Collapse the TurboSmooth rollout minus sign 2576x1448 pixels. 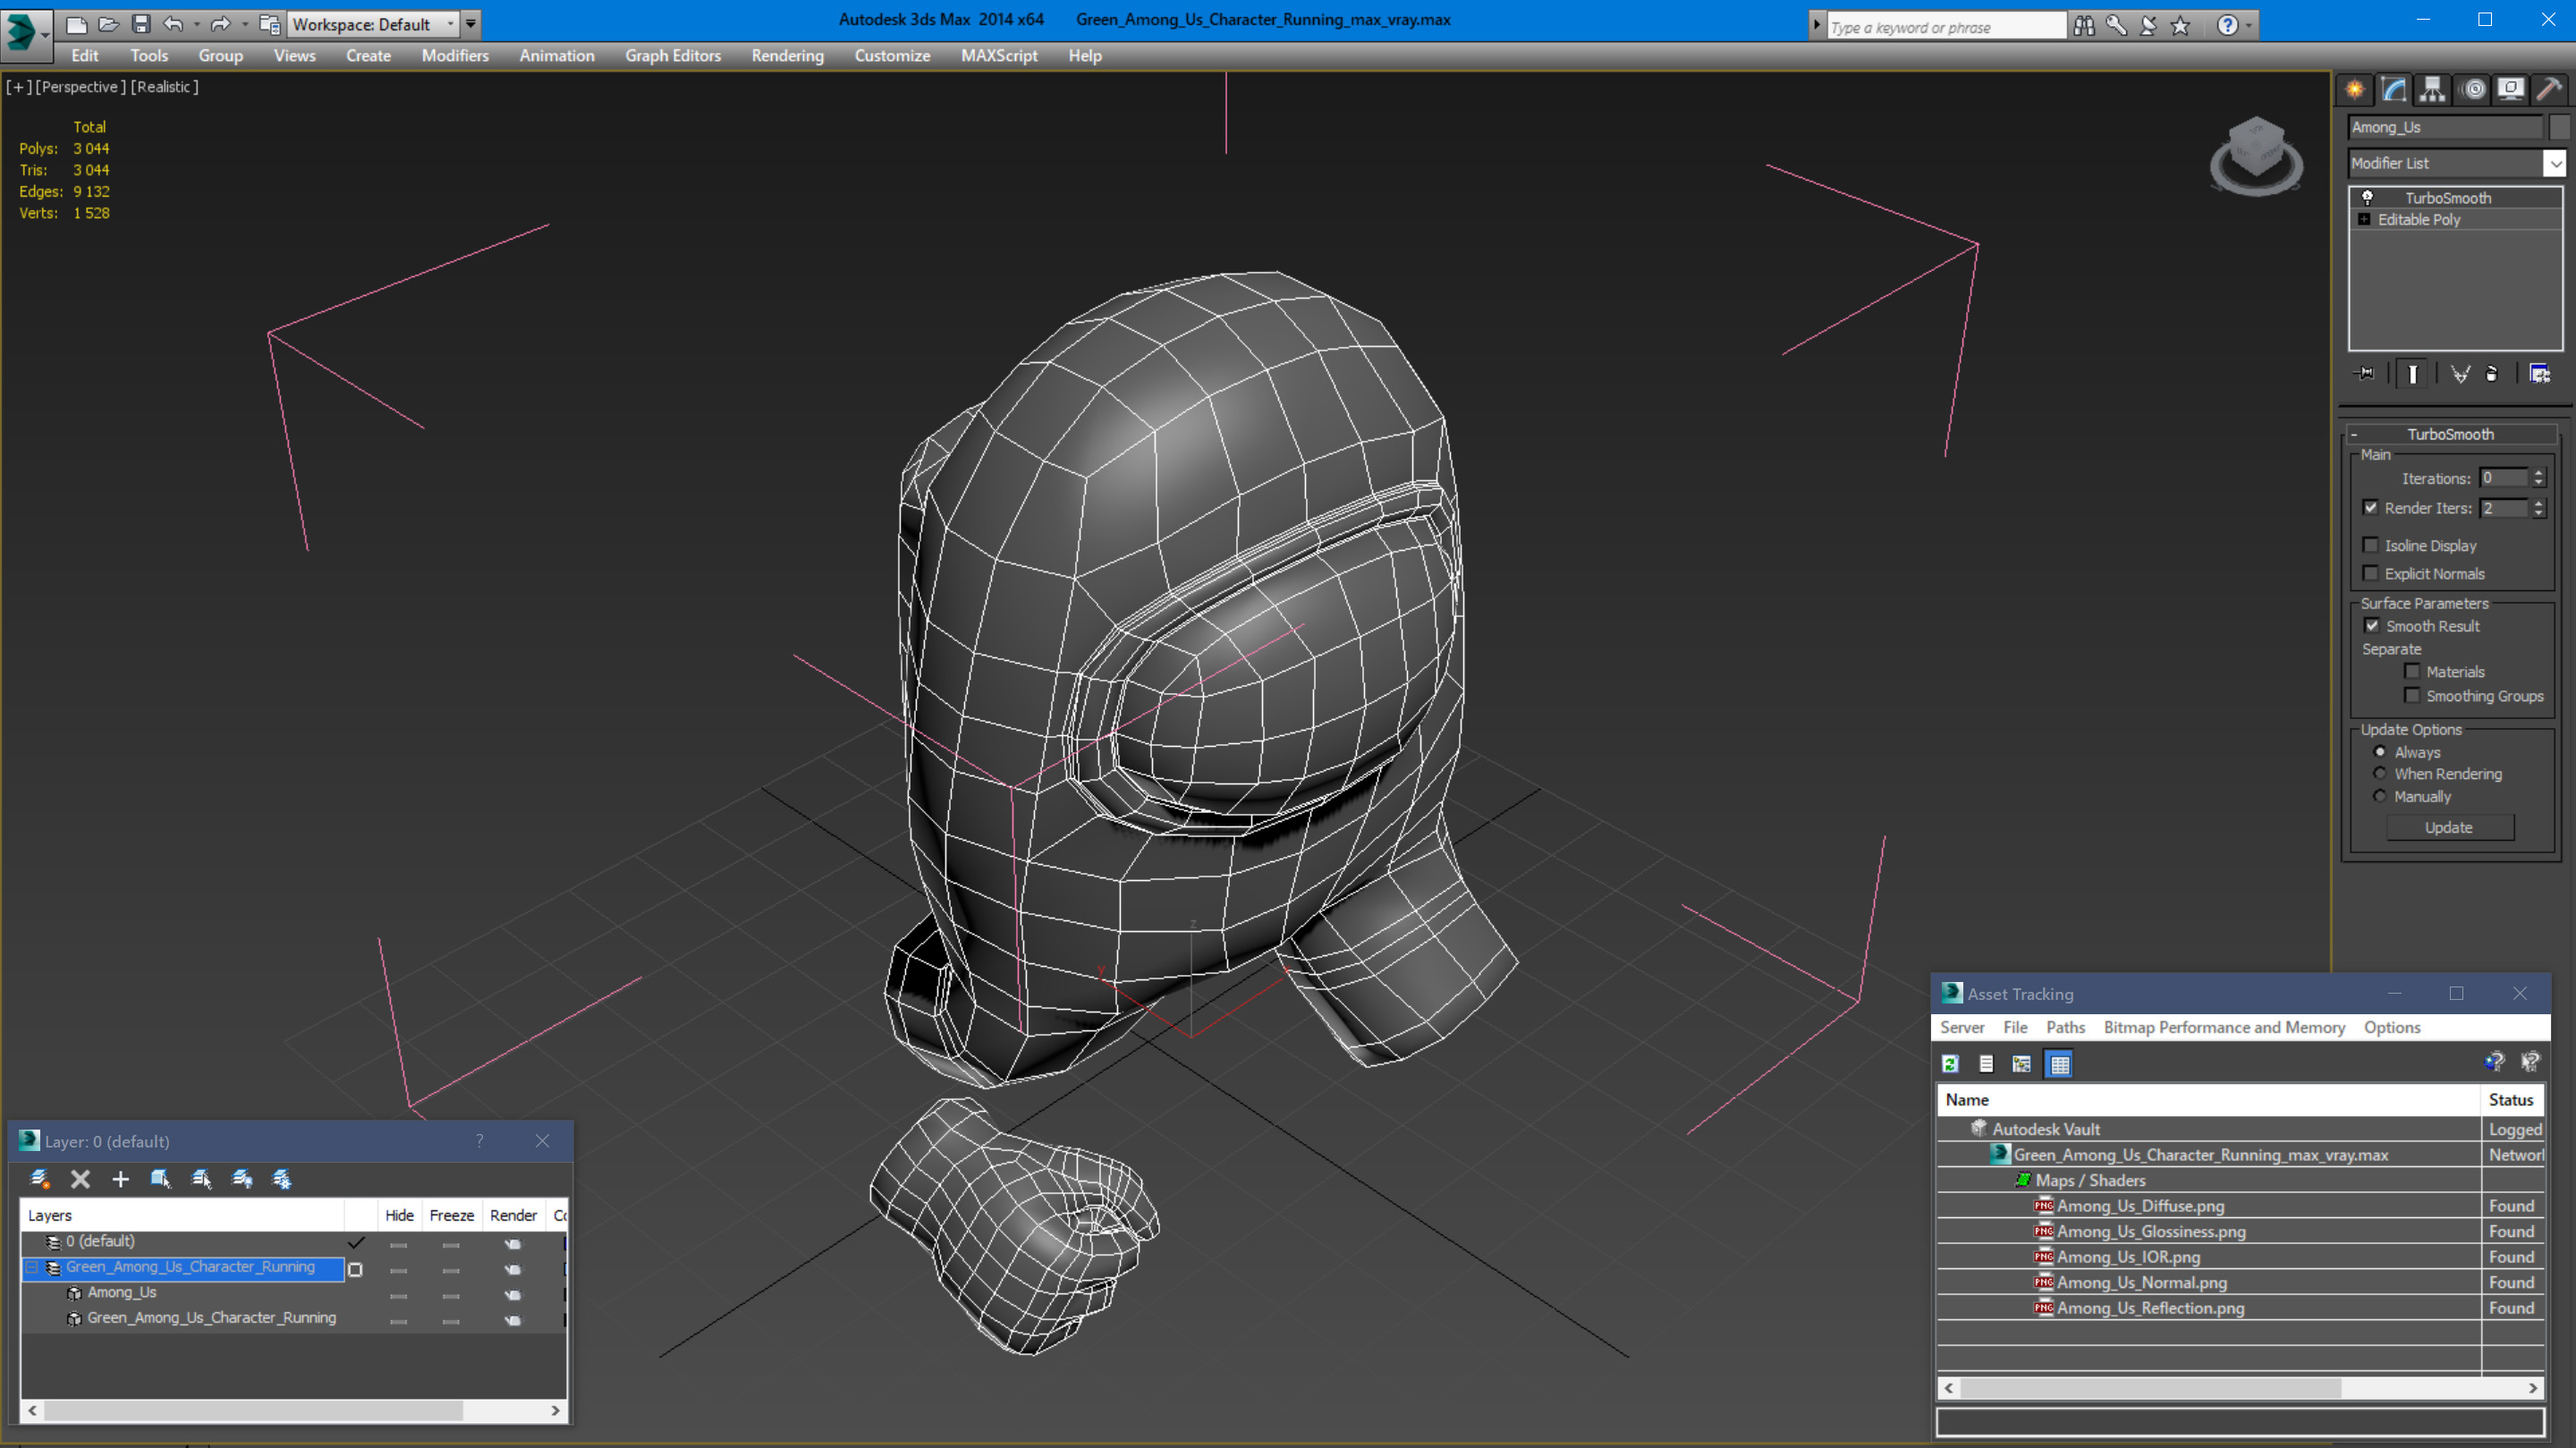click(x=2354, y=434)
